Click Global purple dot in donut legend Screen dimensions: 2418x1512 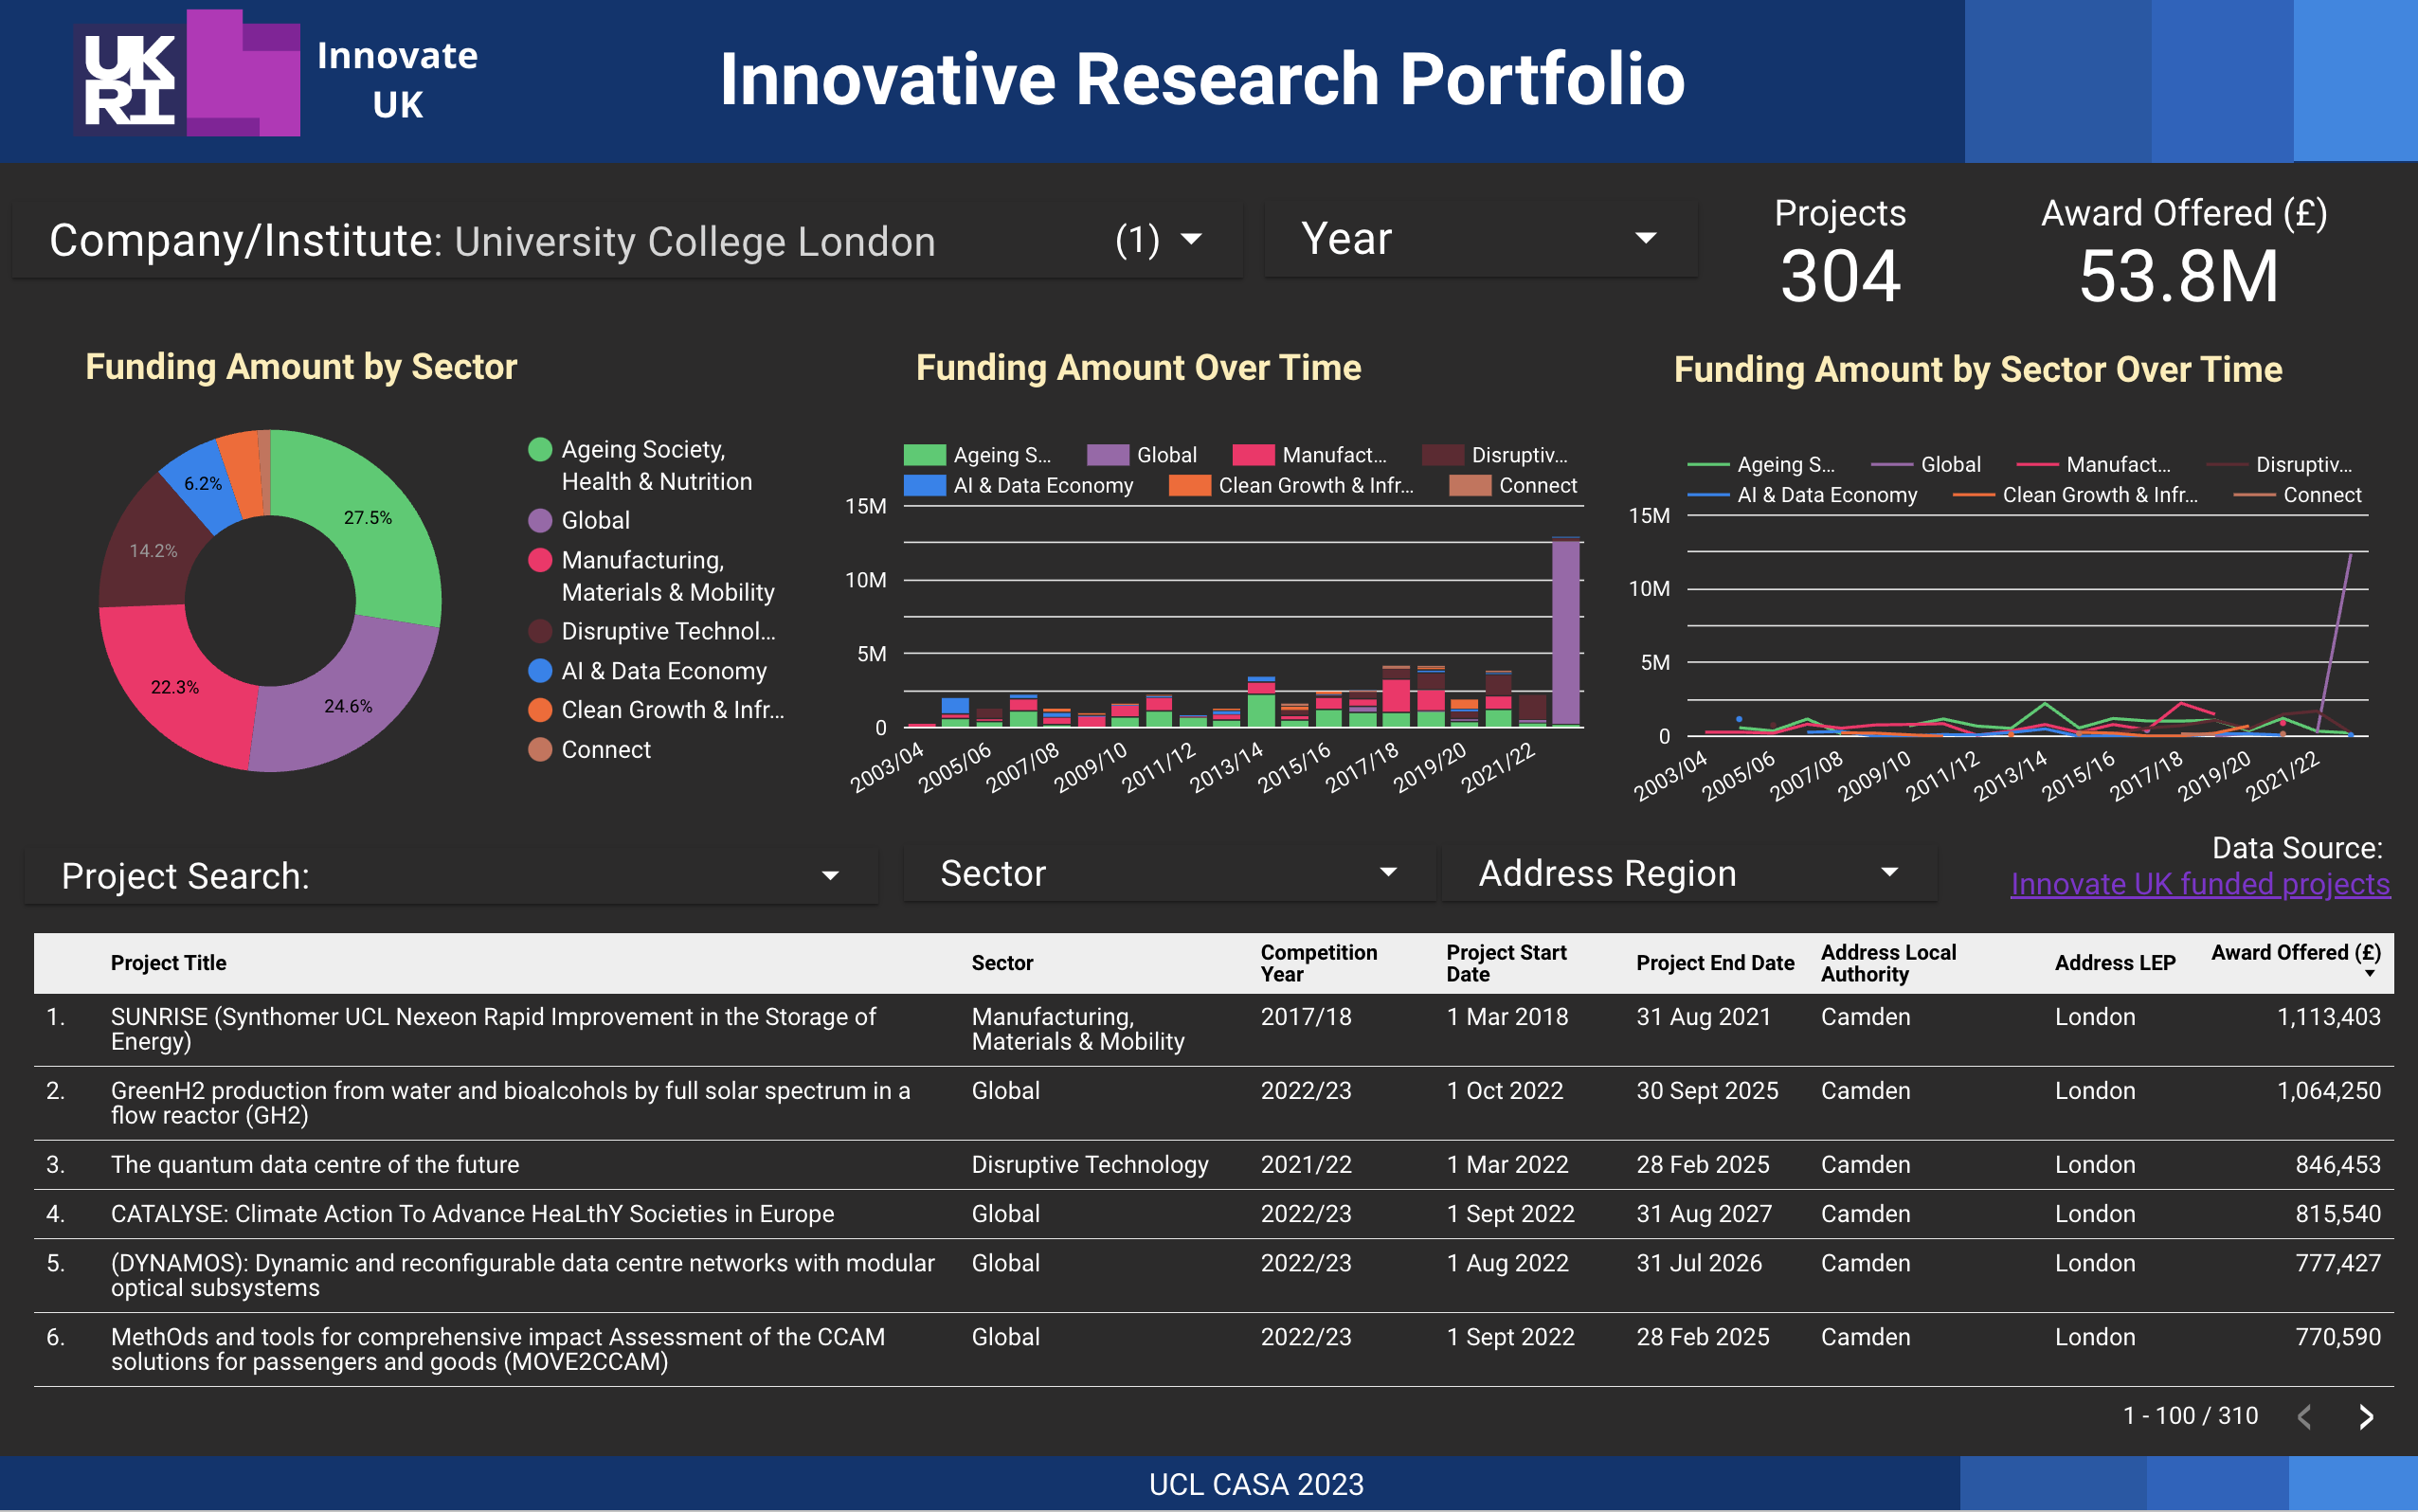(540, 520)
